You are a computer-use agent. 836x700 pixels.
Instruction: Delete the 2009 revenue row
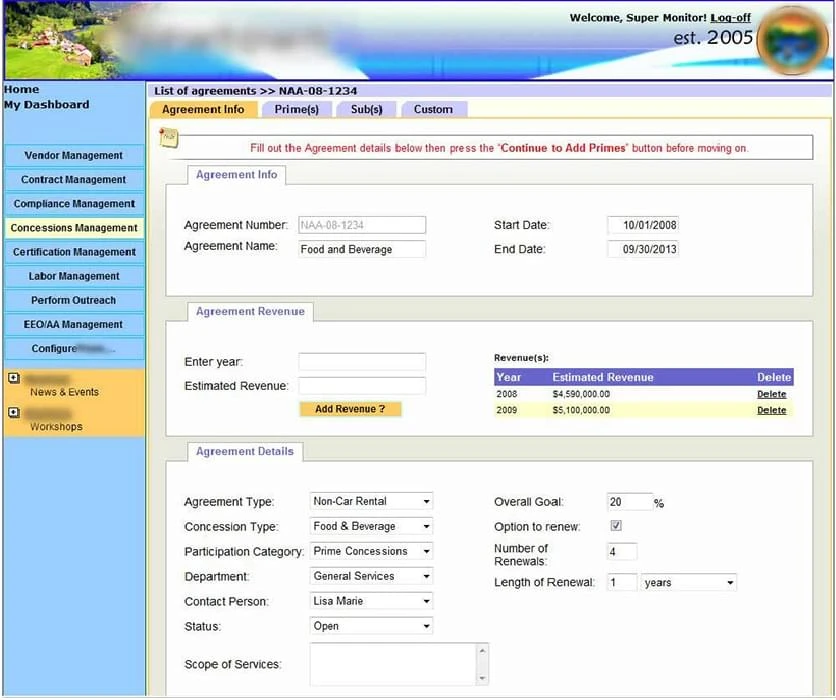[771, 410]
